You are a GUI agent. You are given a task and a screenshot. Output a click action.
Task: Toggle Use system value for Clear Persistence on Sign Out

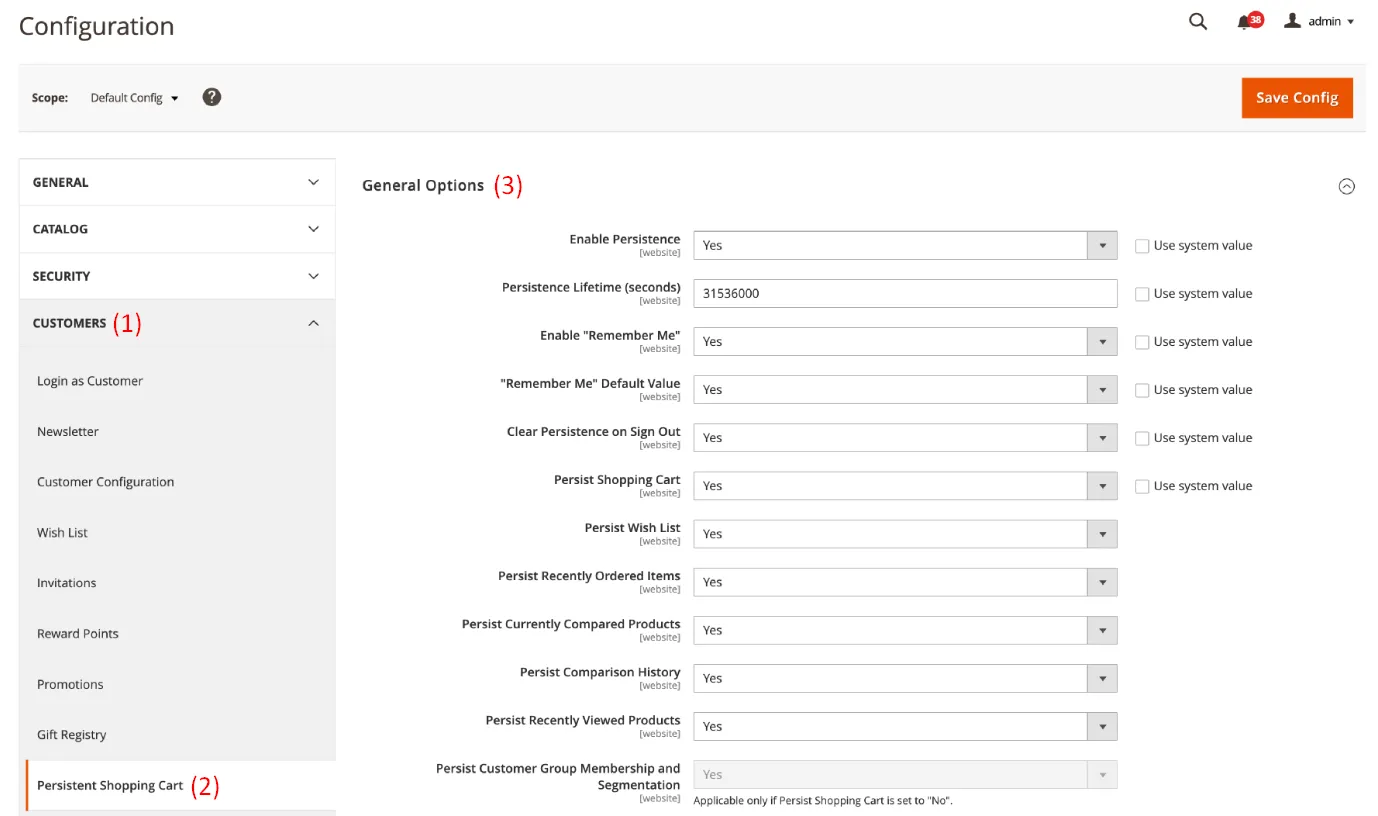(1141, 438)
